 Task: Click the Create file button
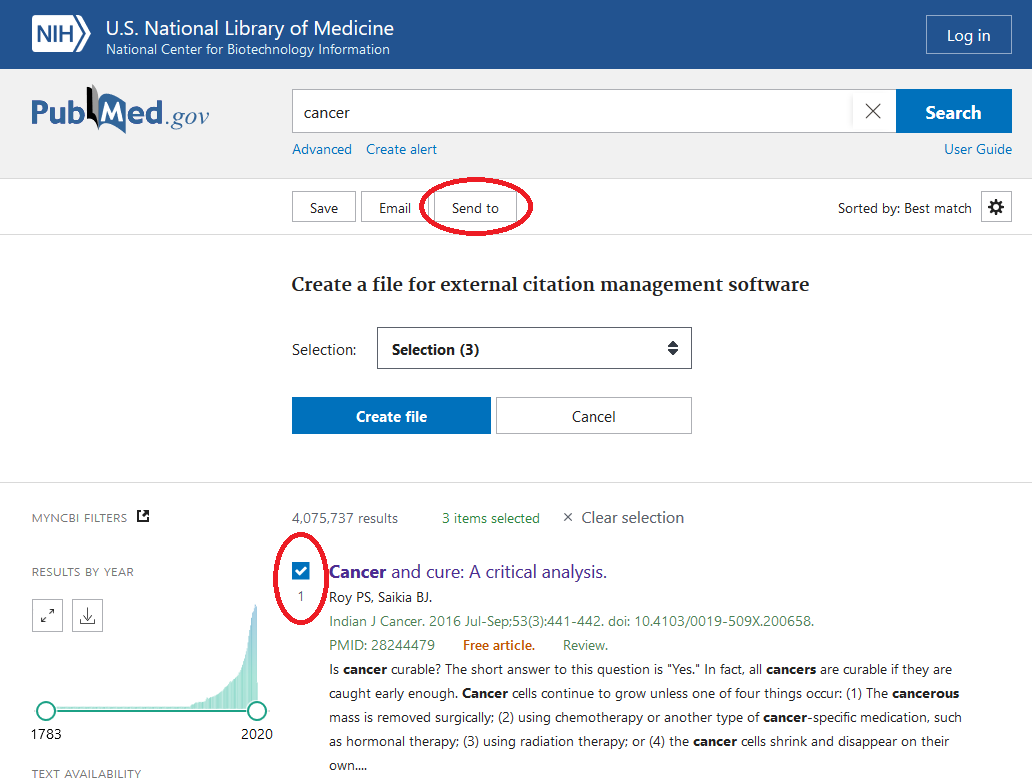(391, 415)
